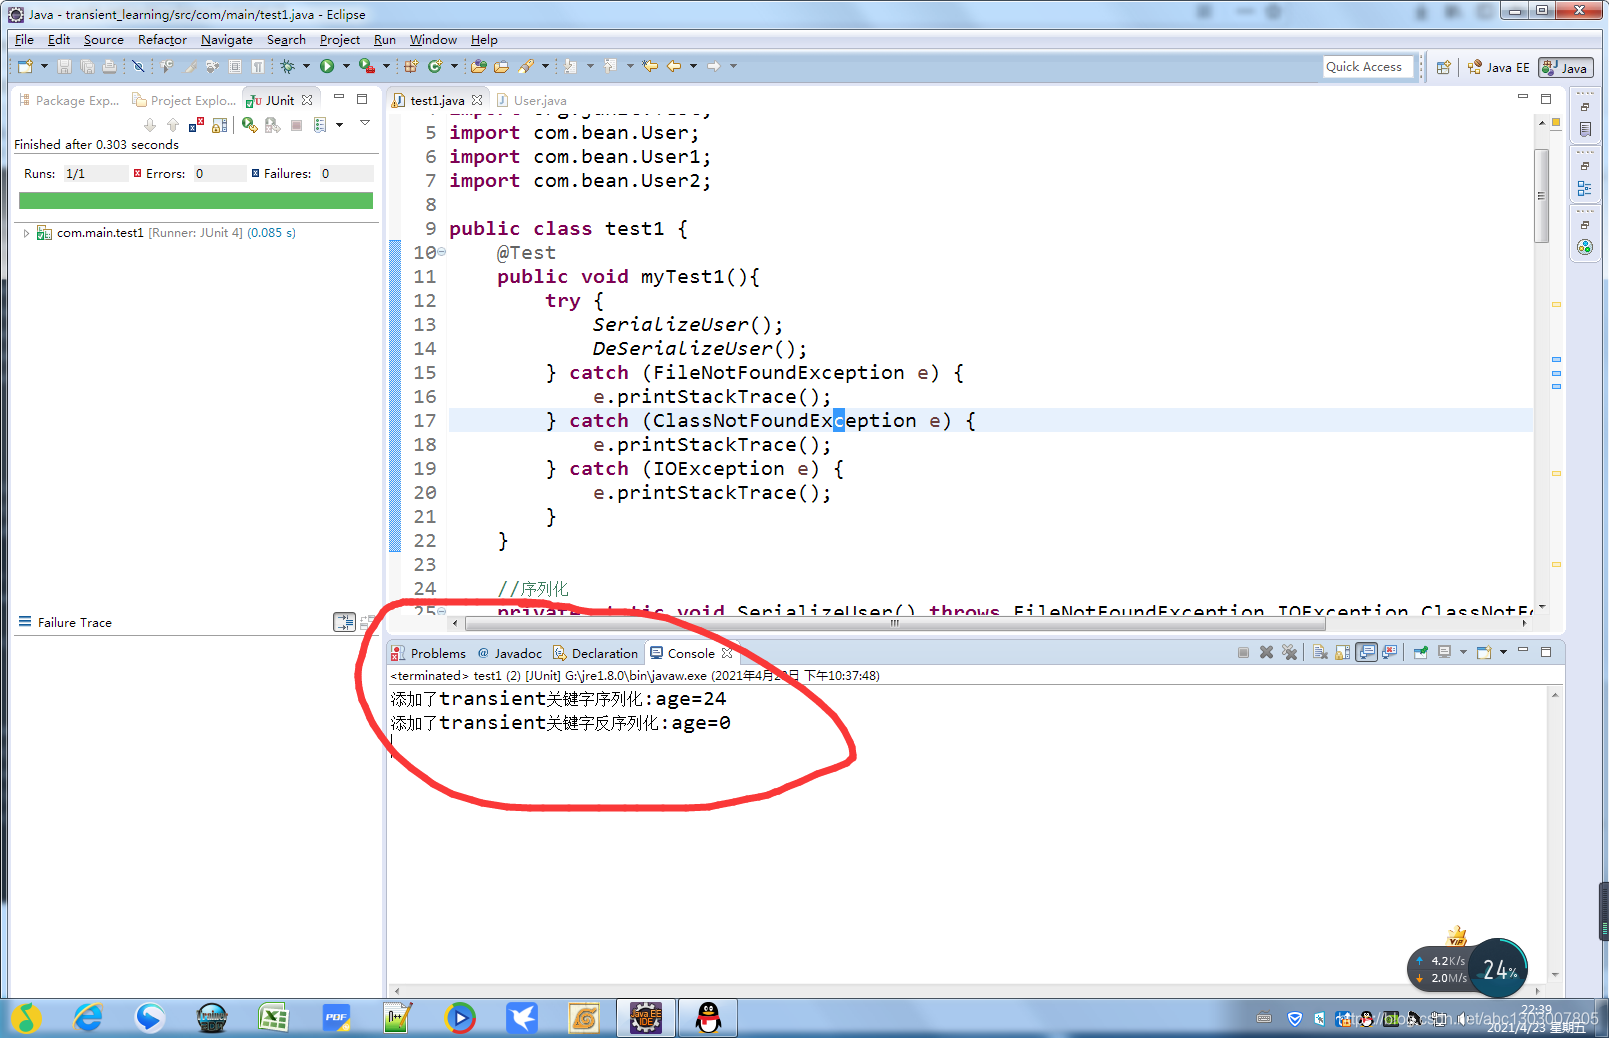This screenshot has height=1038, width=1609.
Task: Switch to the Problems tab
Action: point(437,652)
